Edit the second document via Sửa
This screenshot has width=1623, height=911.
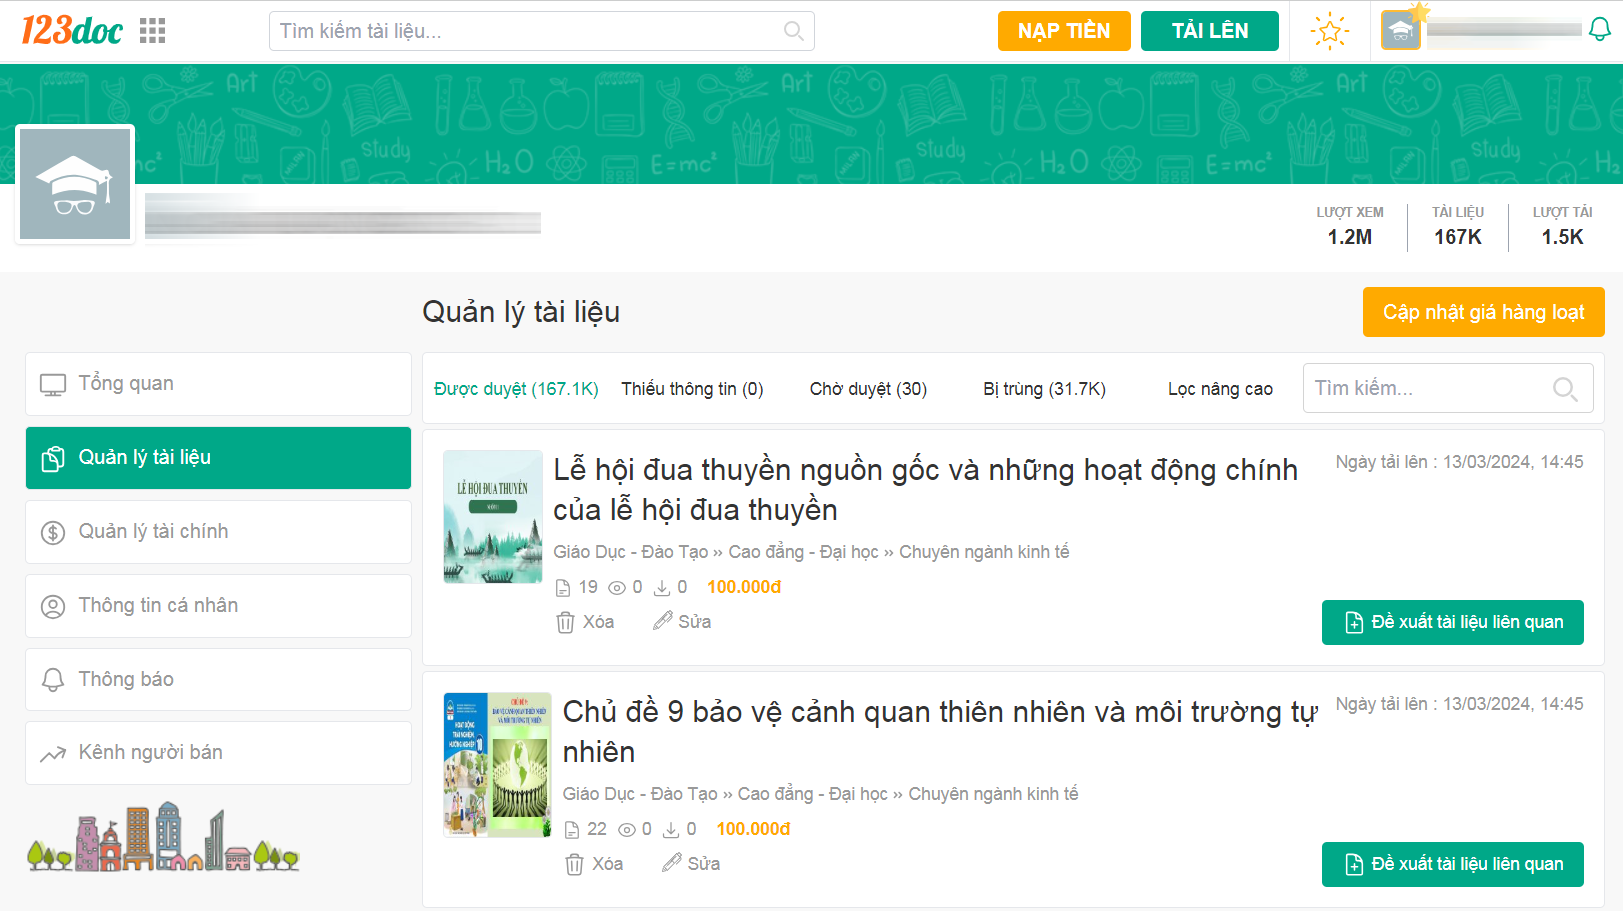[x=691, y=864]
